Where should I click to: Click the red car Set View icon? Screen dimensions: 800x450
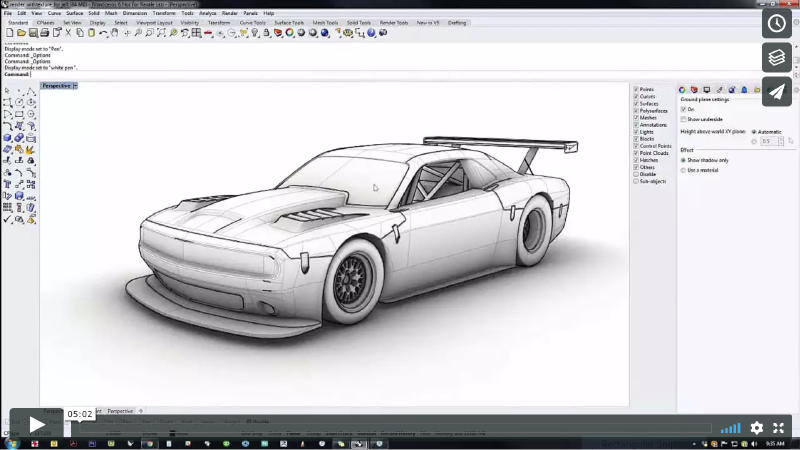tap(208, 33)
